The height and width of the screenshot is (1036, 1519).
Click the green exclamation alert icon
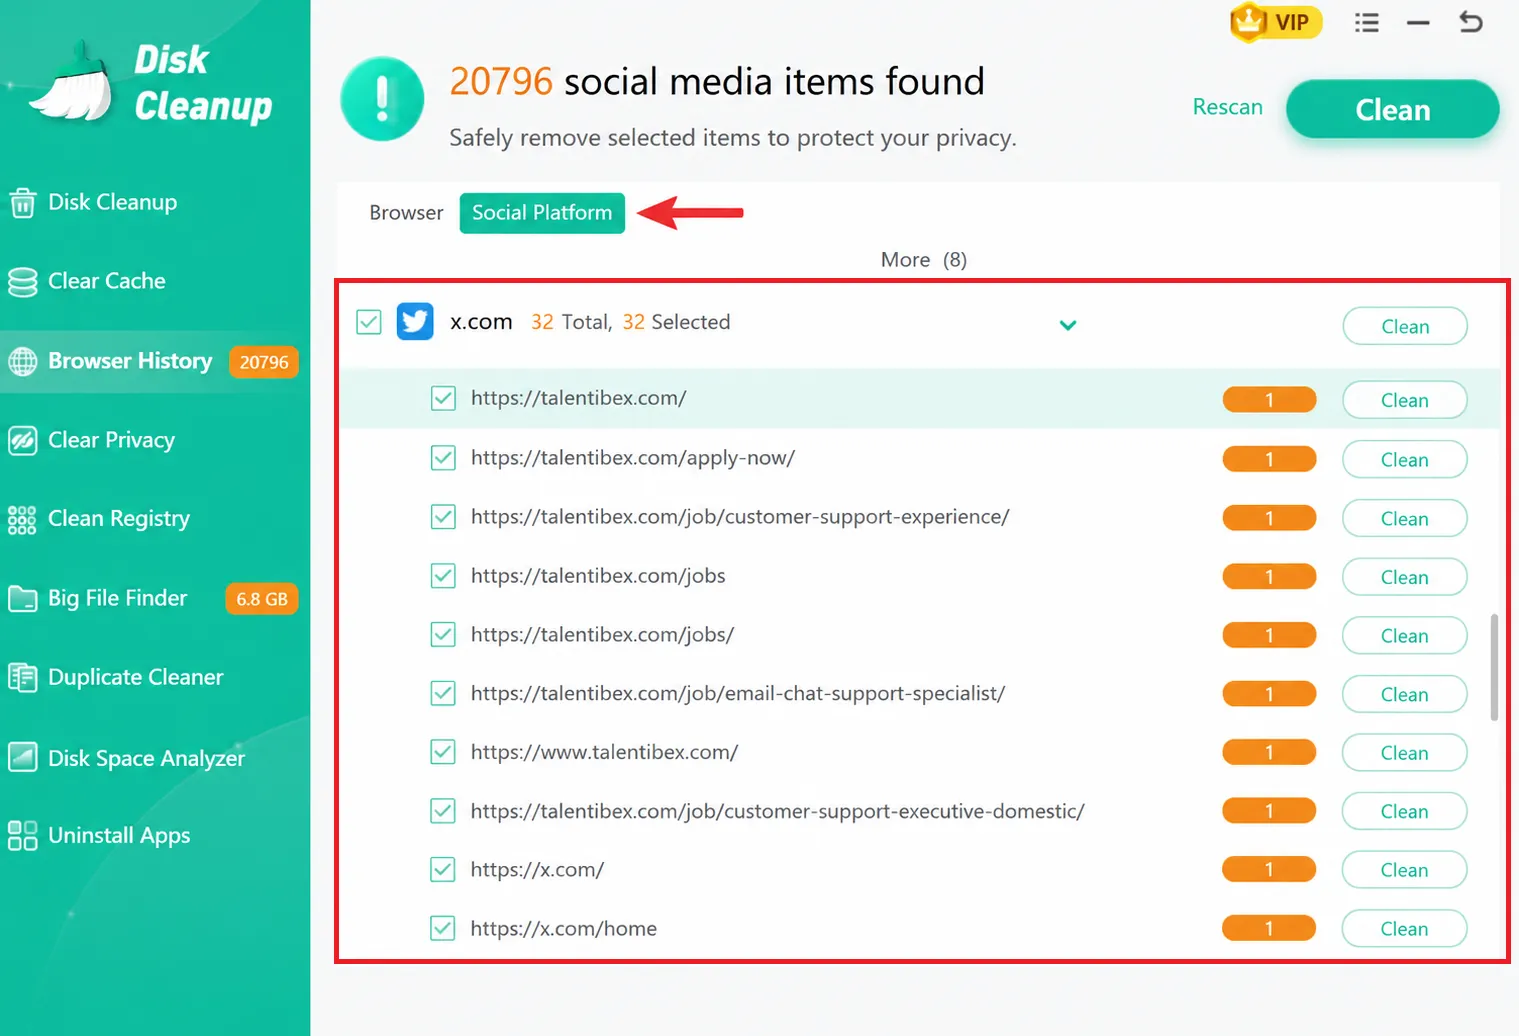point(382,99)
